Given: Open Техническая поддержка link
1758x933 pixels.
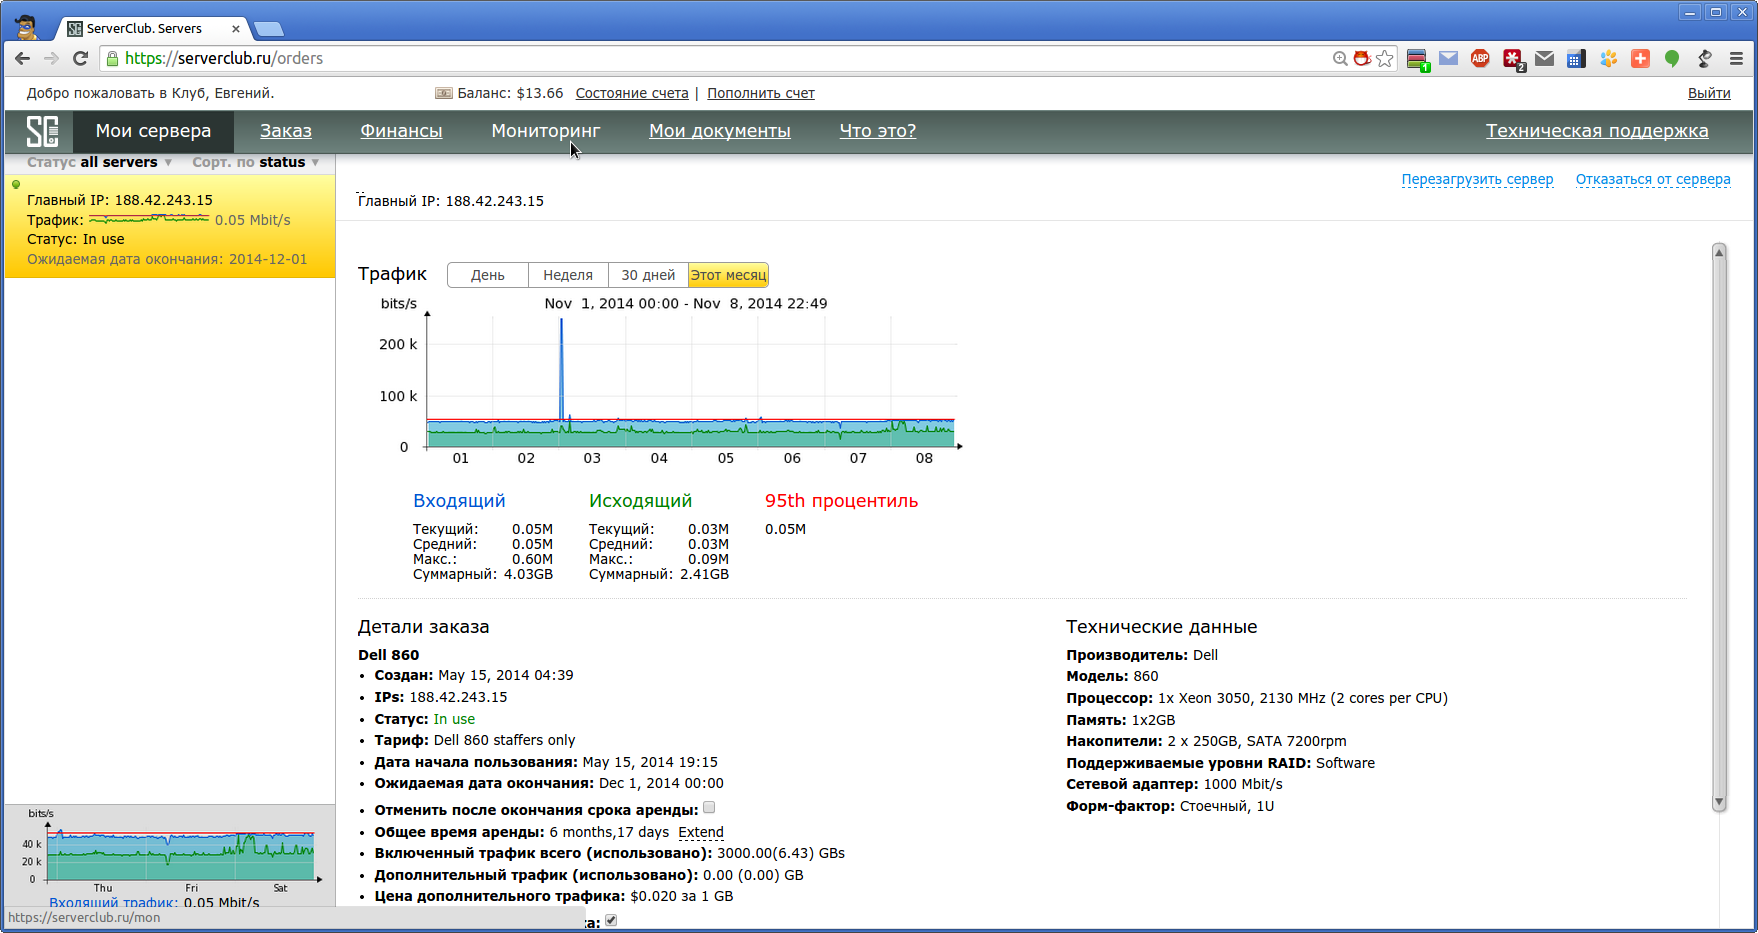Looking at the screenshot, I should 1597,131.
